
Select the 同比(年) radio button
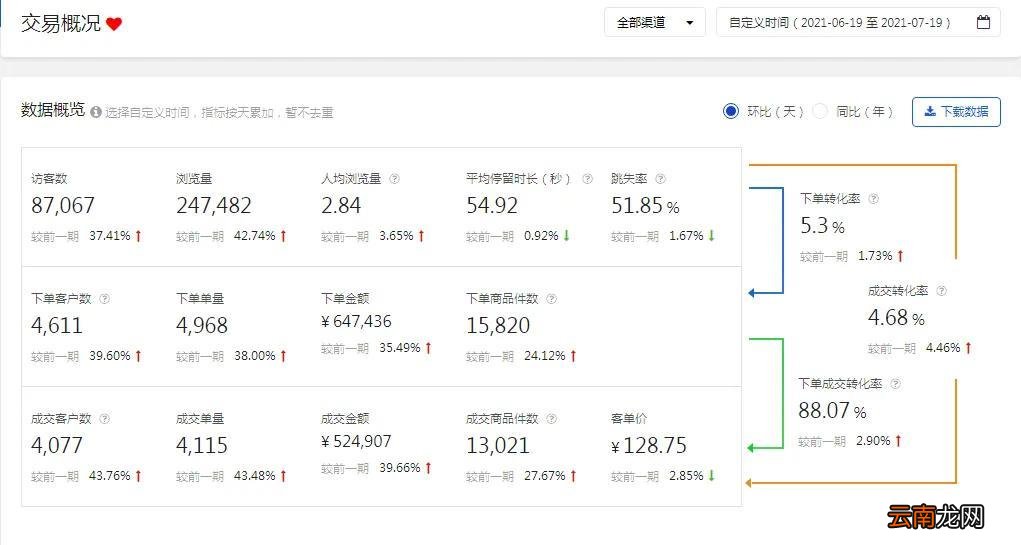click(x=820, y=111)
